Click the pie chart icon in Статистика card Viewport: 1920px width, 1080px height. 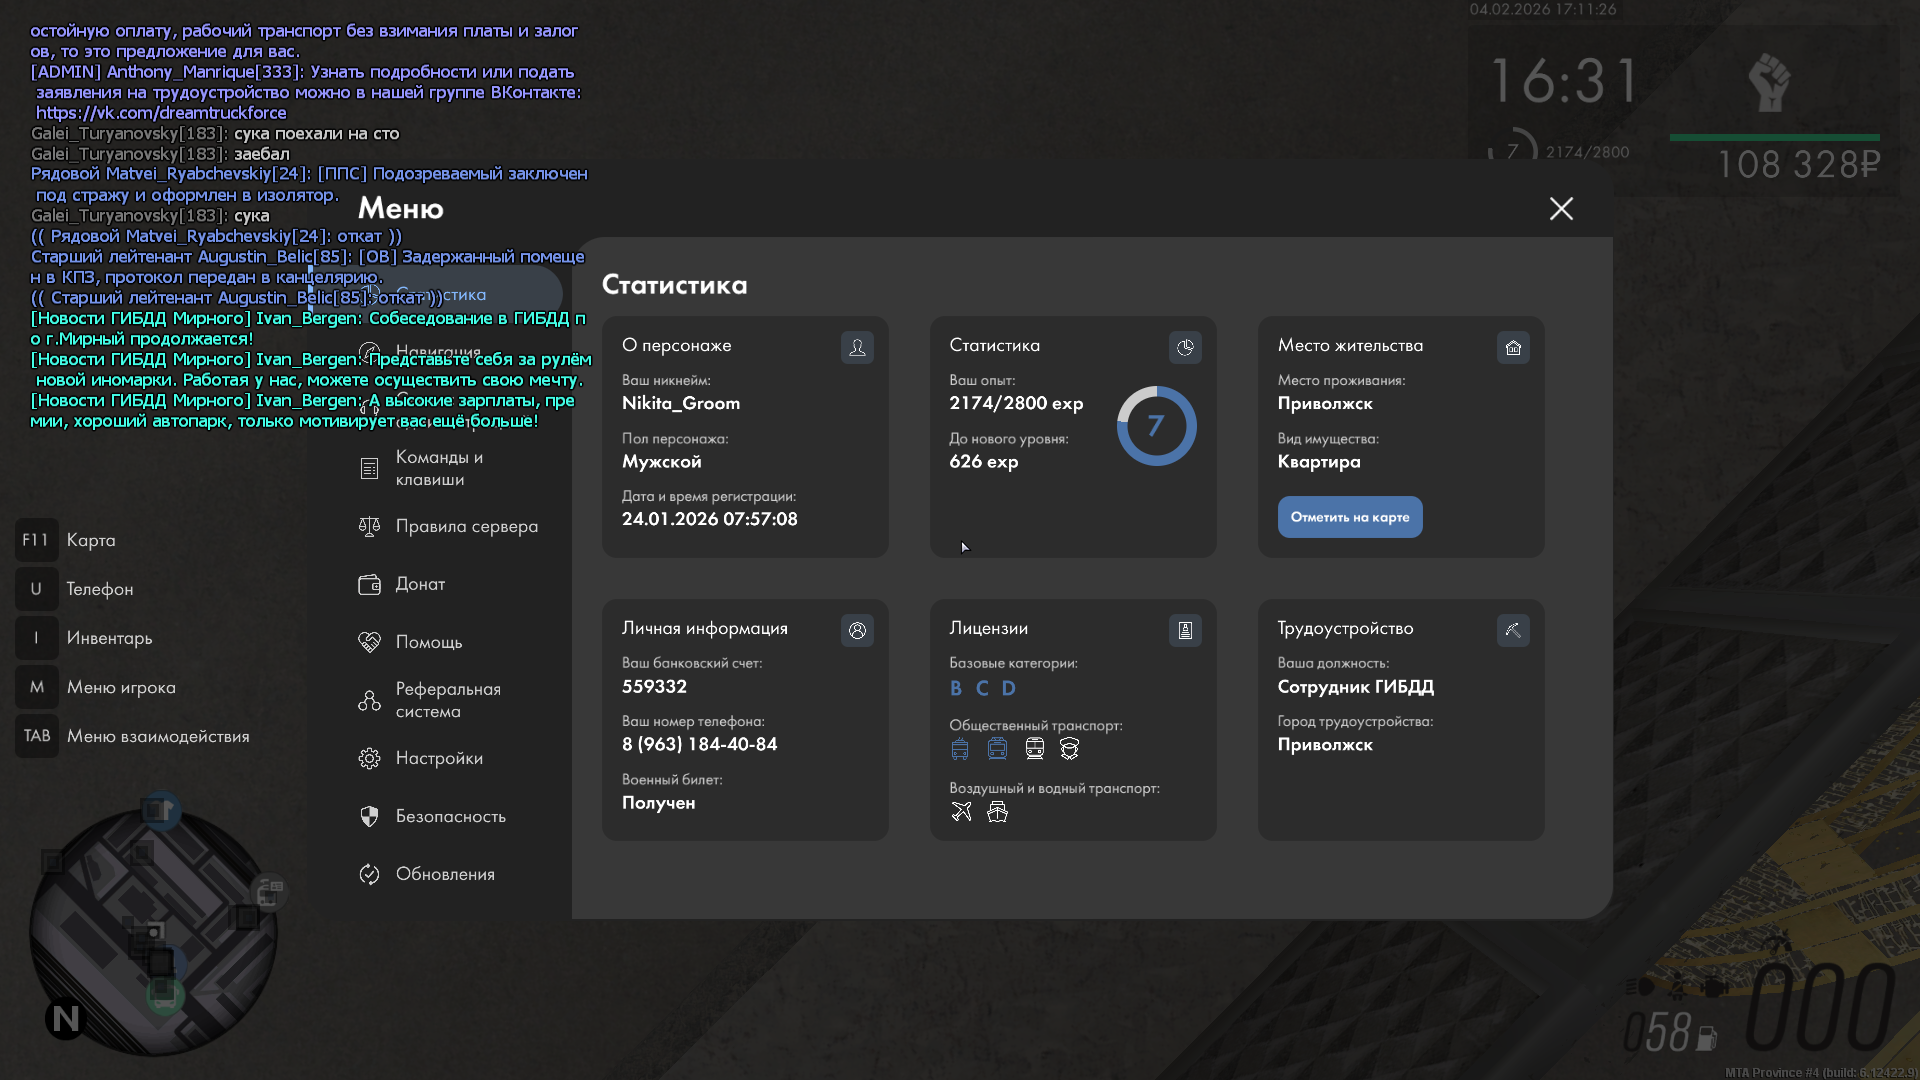[1185, 347]
